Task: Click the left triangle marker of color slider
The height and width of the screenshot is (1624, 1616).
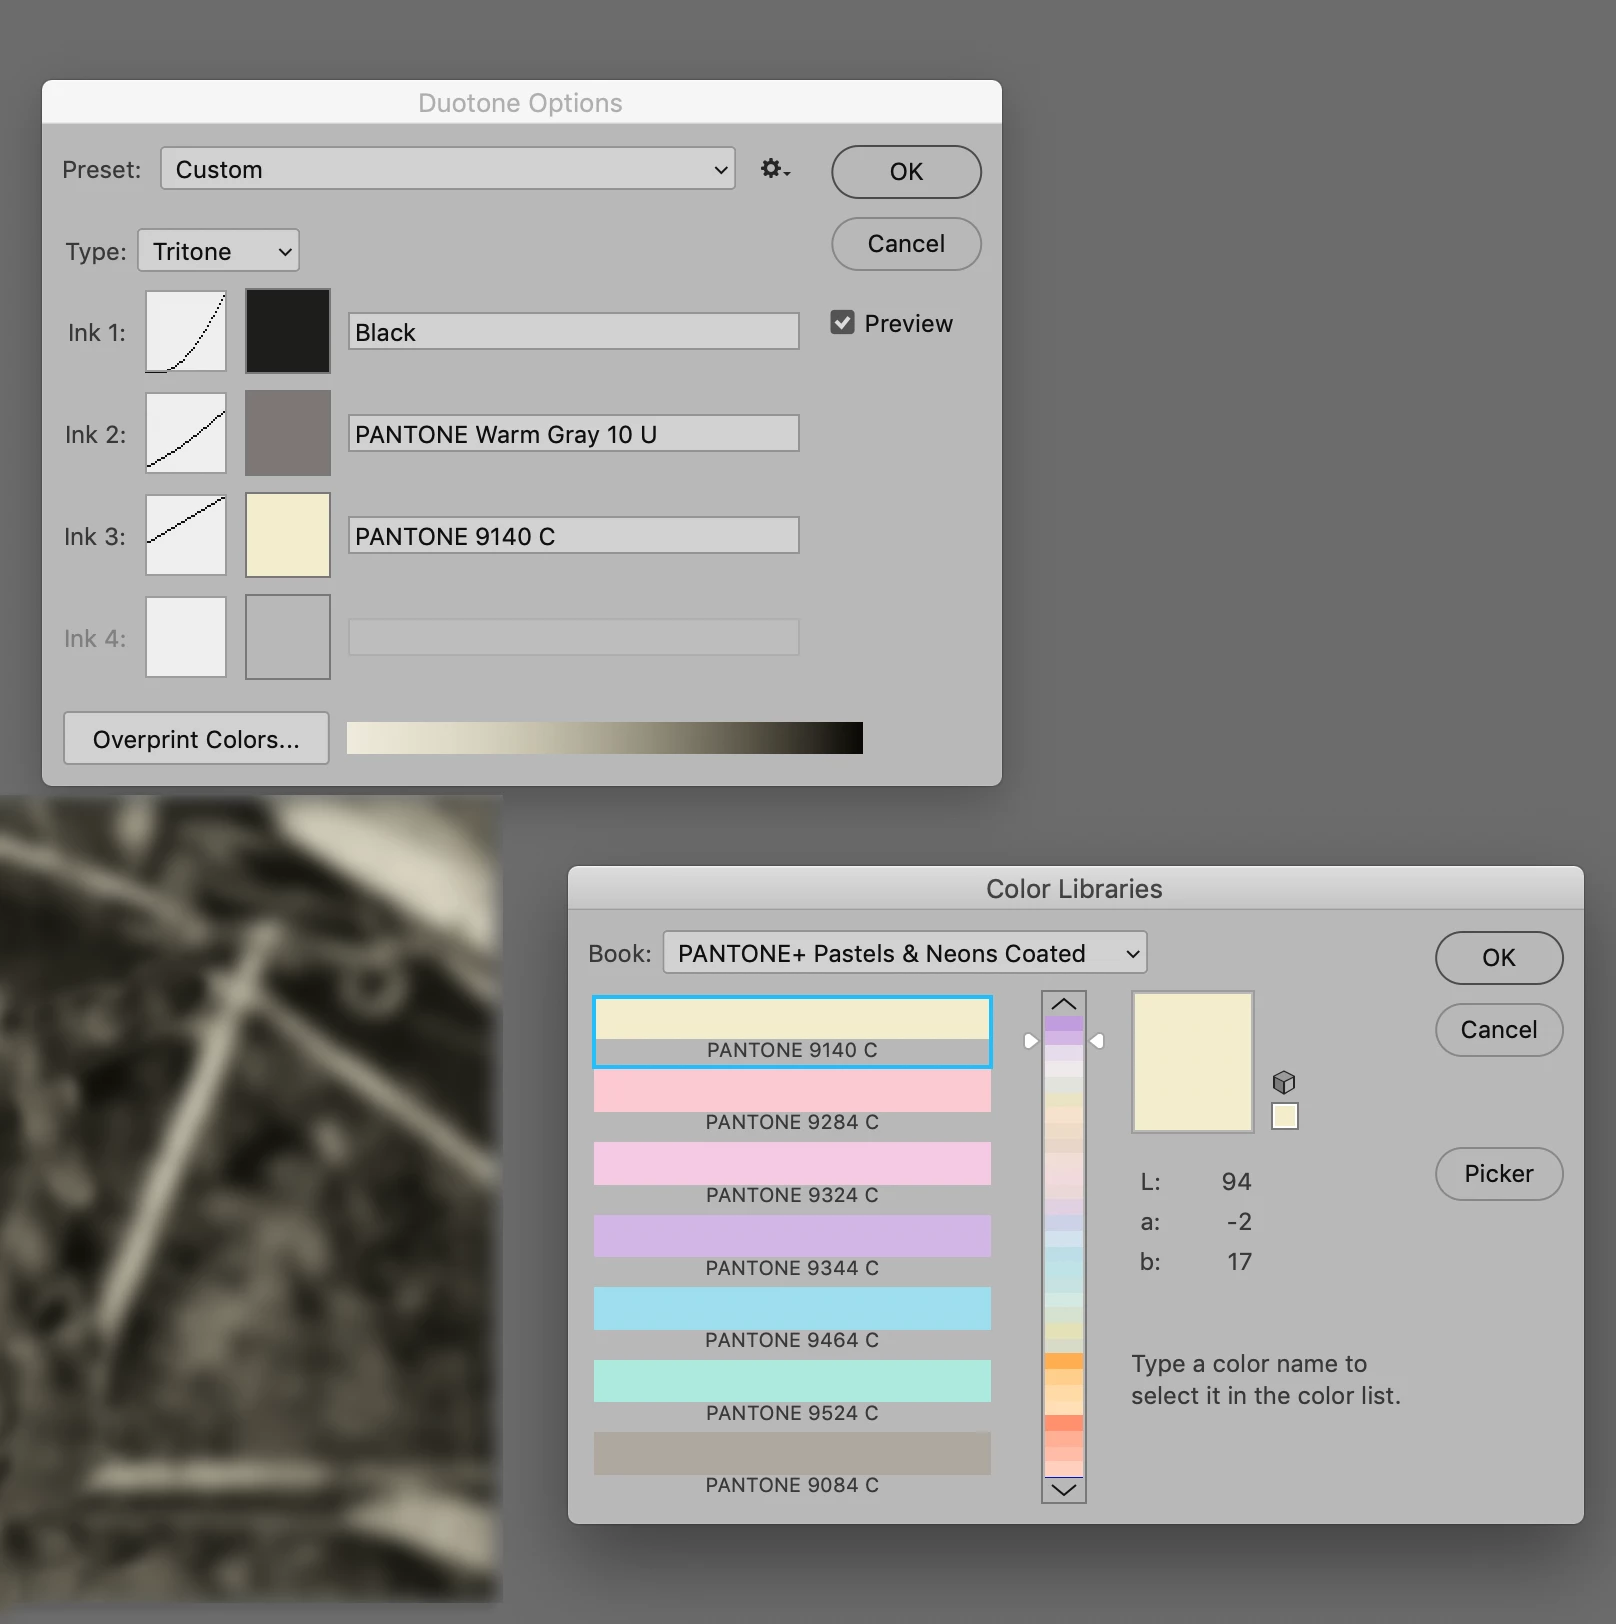Action: 1031,1041
